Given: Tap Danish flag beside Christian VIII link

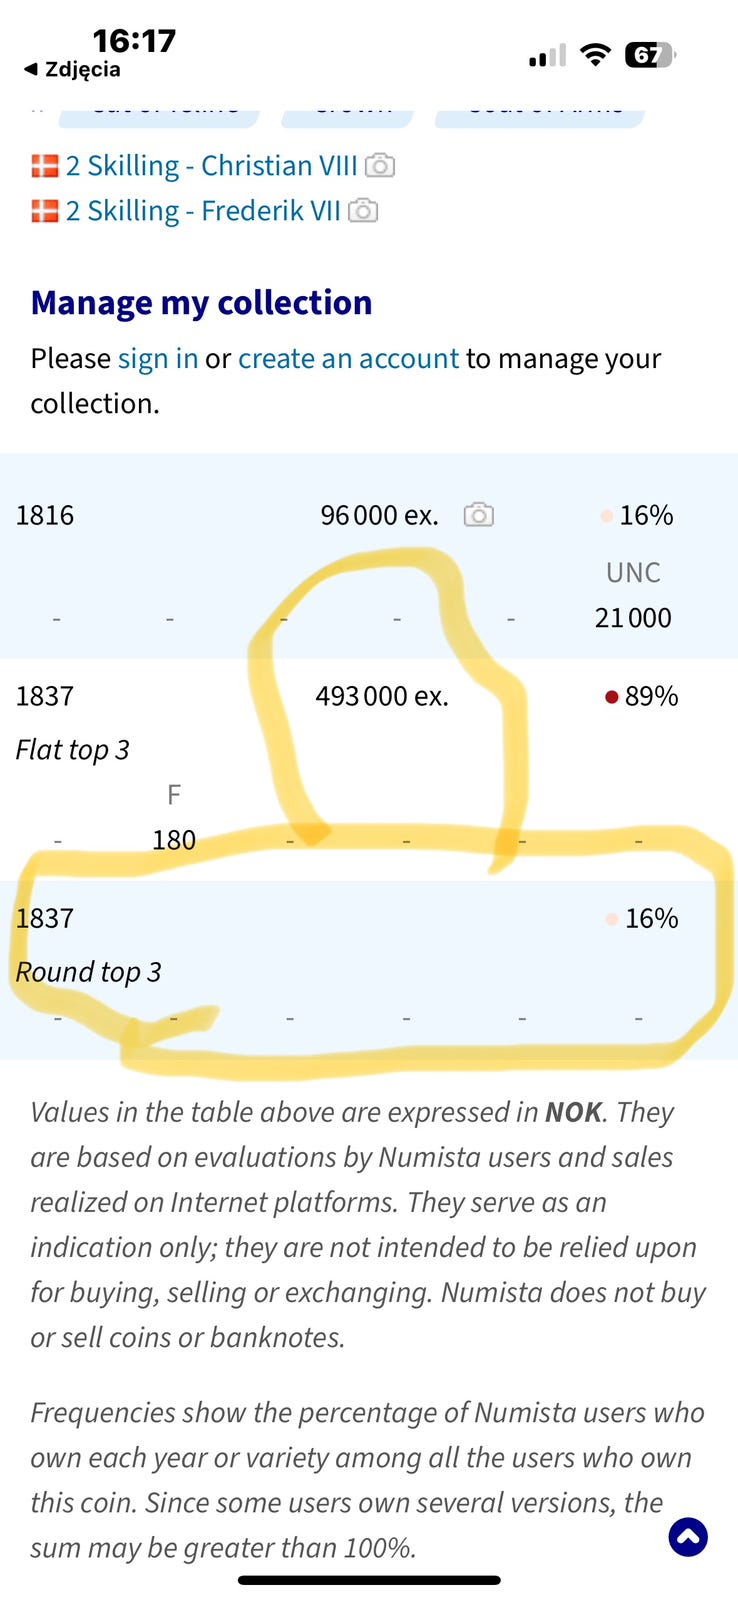Looking at the screenshot, I should click(45, 166).
